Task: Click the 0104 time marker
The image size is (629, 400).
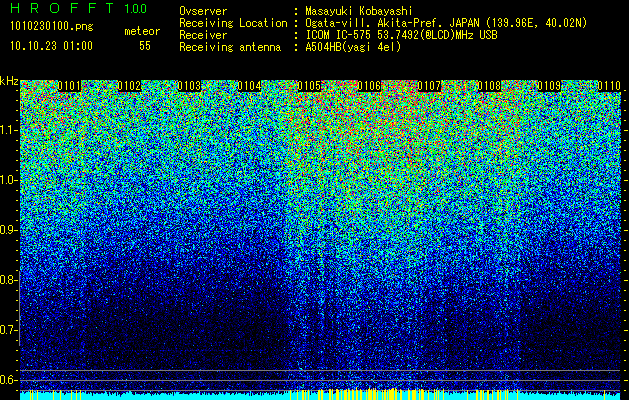Action: 250,86
